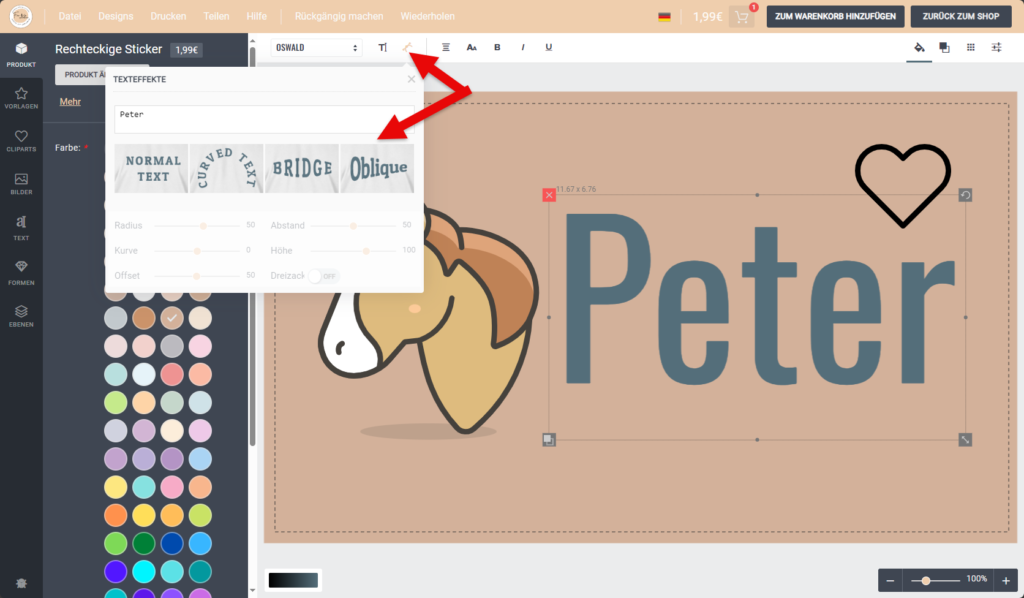Open the Formen shapes panel
The height and width of the screenshot is (598, 1024).
[21, 270]
